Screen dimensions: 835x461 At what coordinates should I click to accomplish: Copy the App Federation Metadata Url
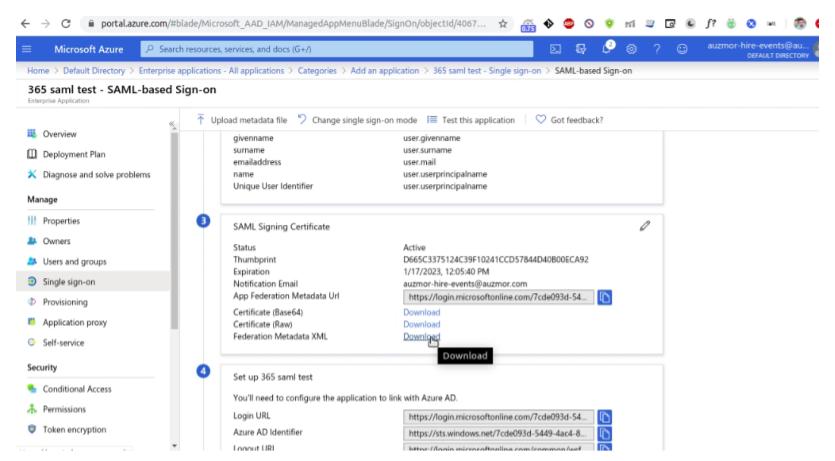pyautogui.click(x=604, y=297)
